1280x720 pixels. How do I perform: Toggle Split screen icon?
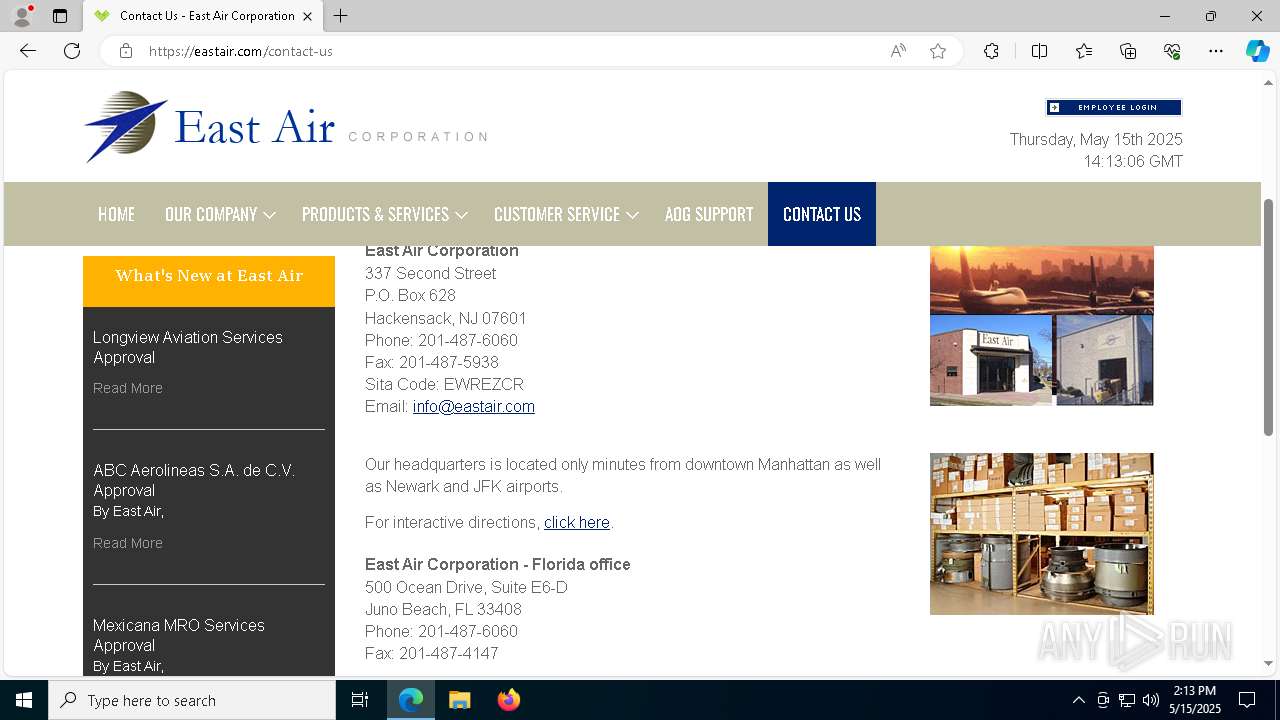pyautogui.click(x=1039, y=51)
